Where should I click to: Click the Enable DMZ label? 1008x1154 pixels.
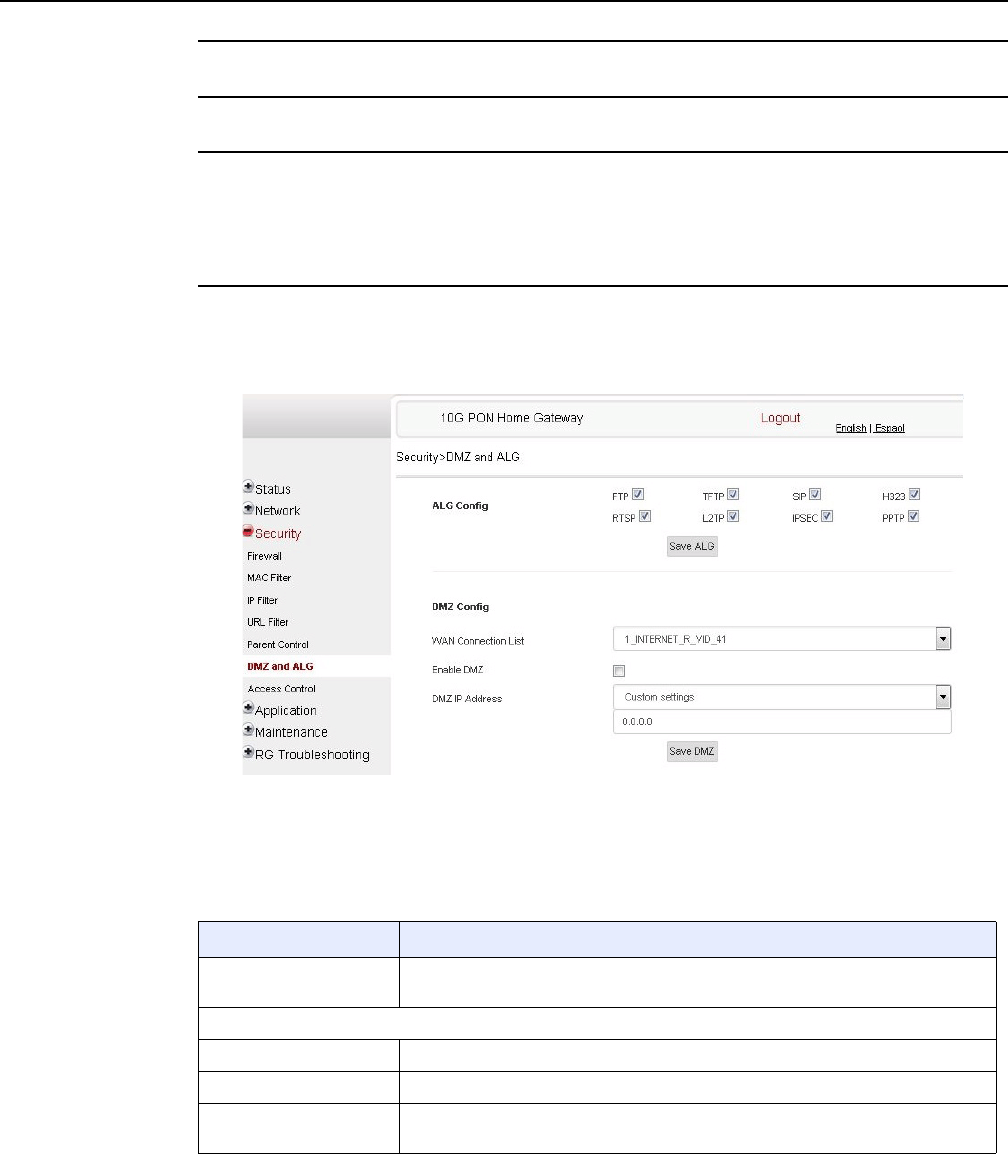tap(457, 670)
